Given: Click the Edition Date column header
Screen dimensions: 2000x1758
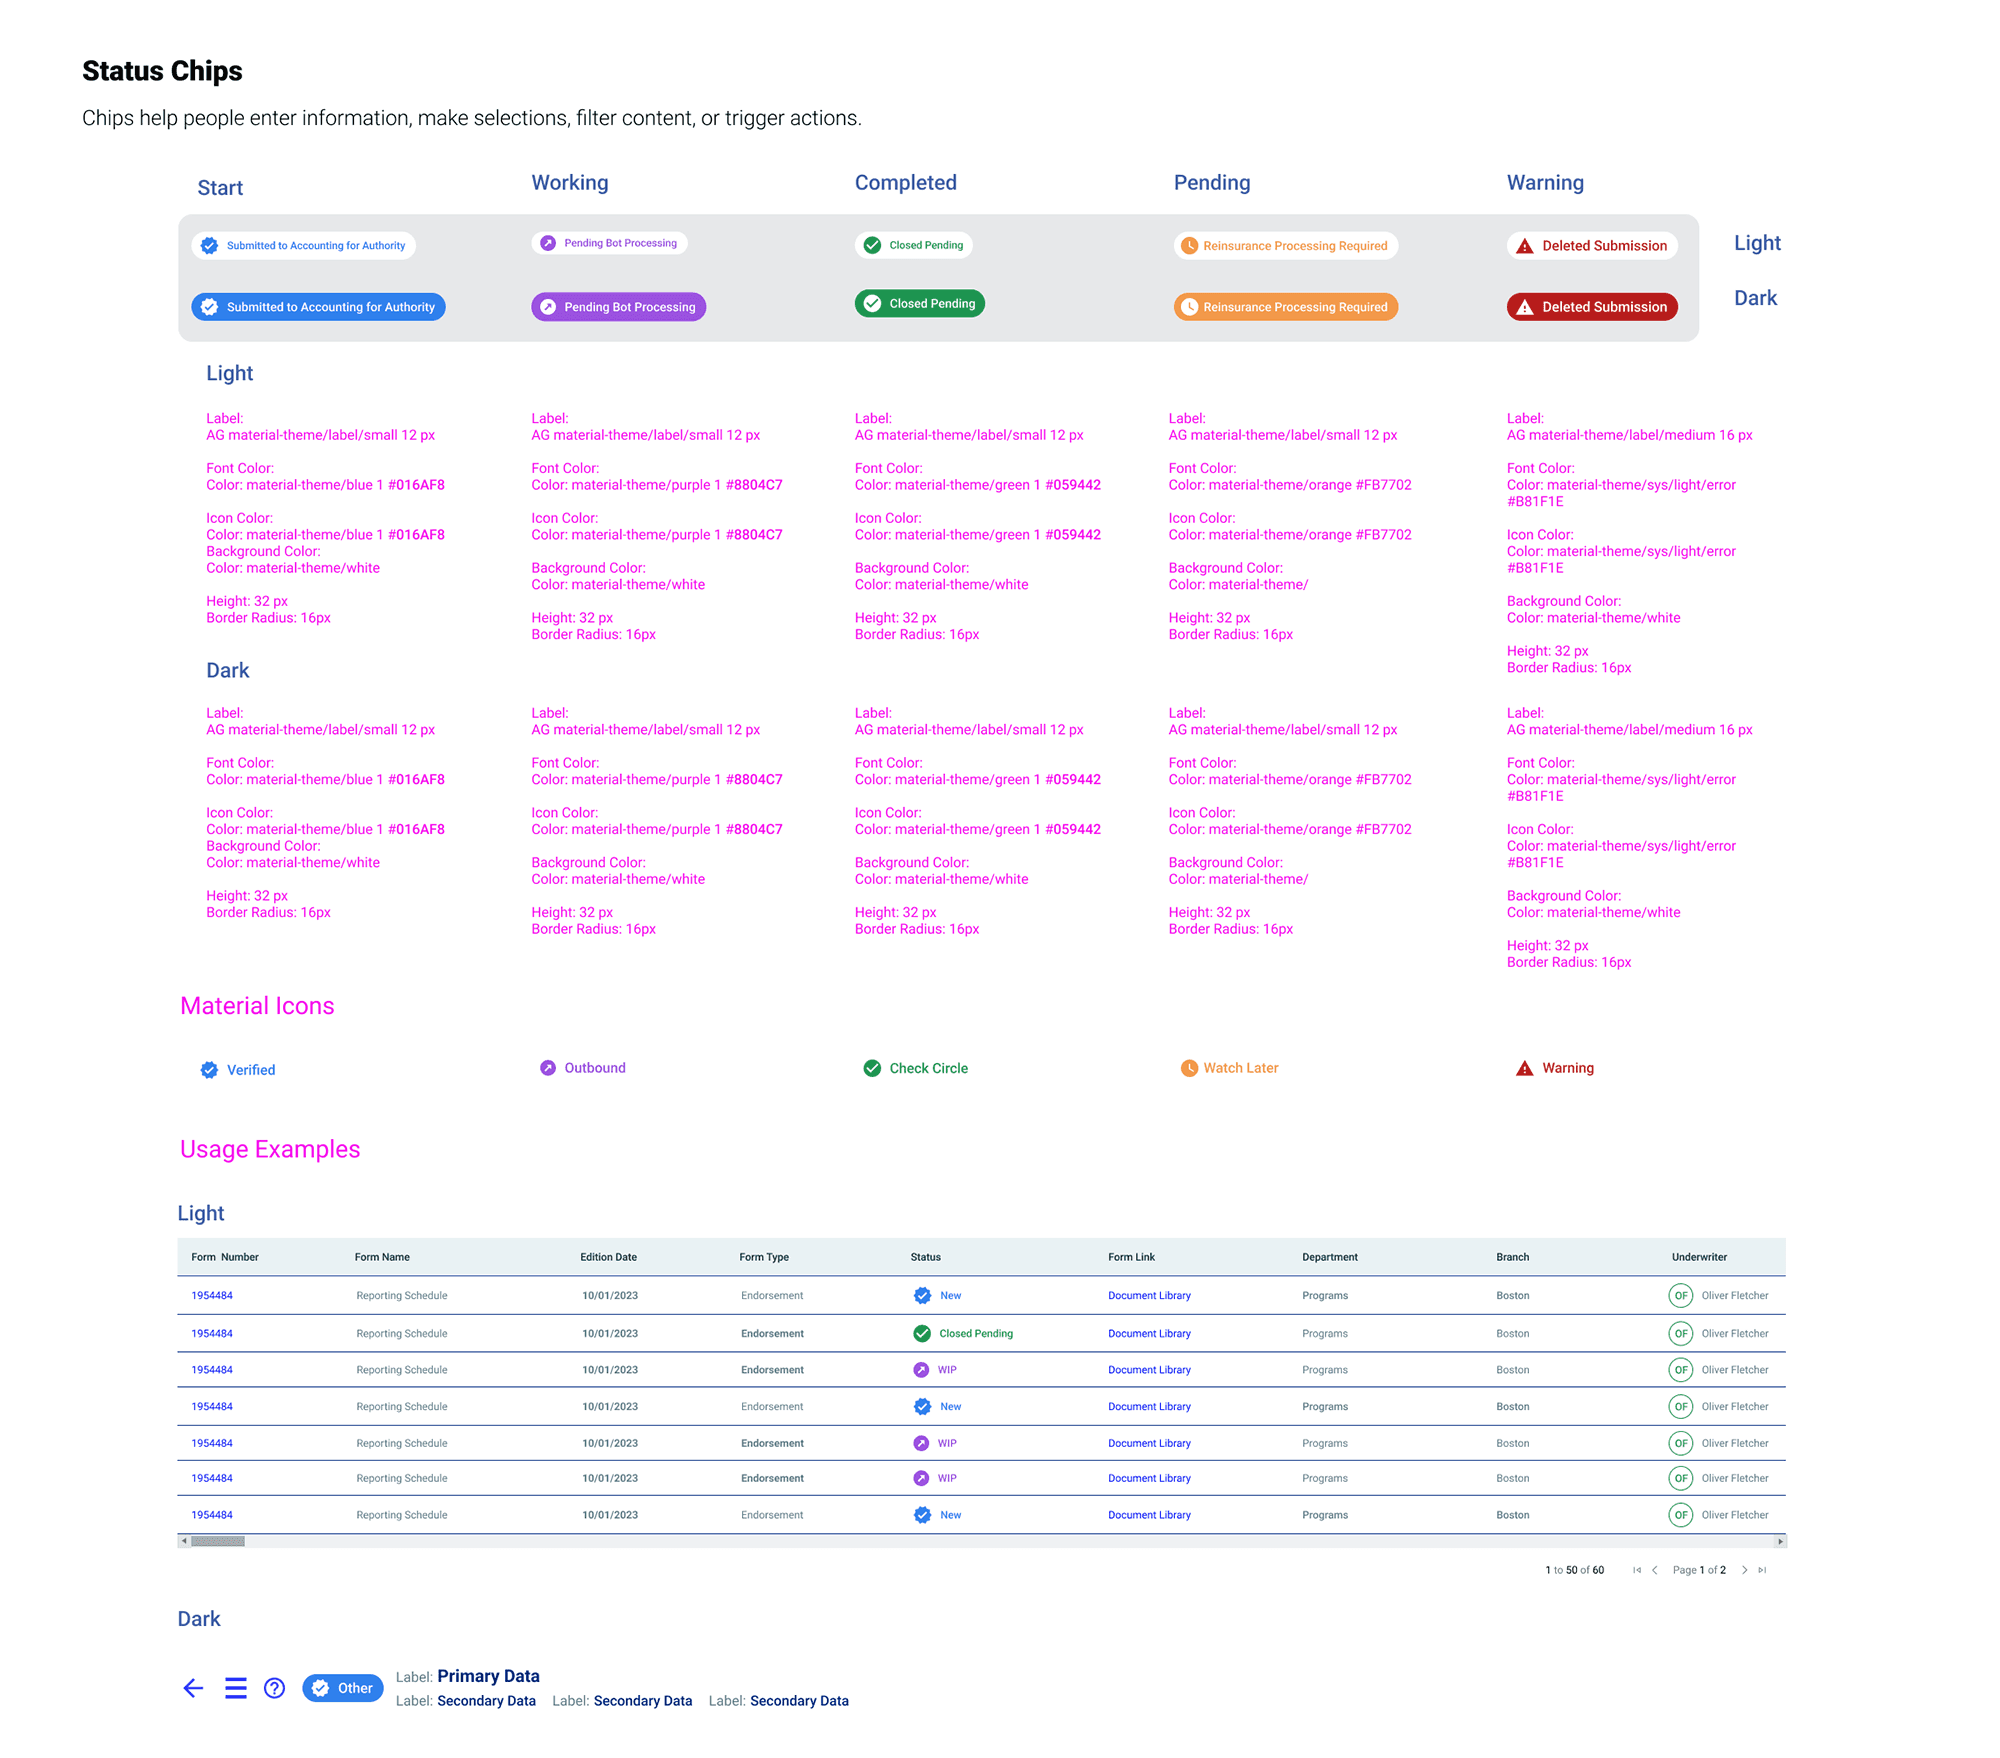Looking at the screenshot, I should click(608, 1257).
